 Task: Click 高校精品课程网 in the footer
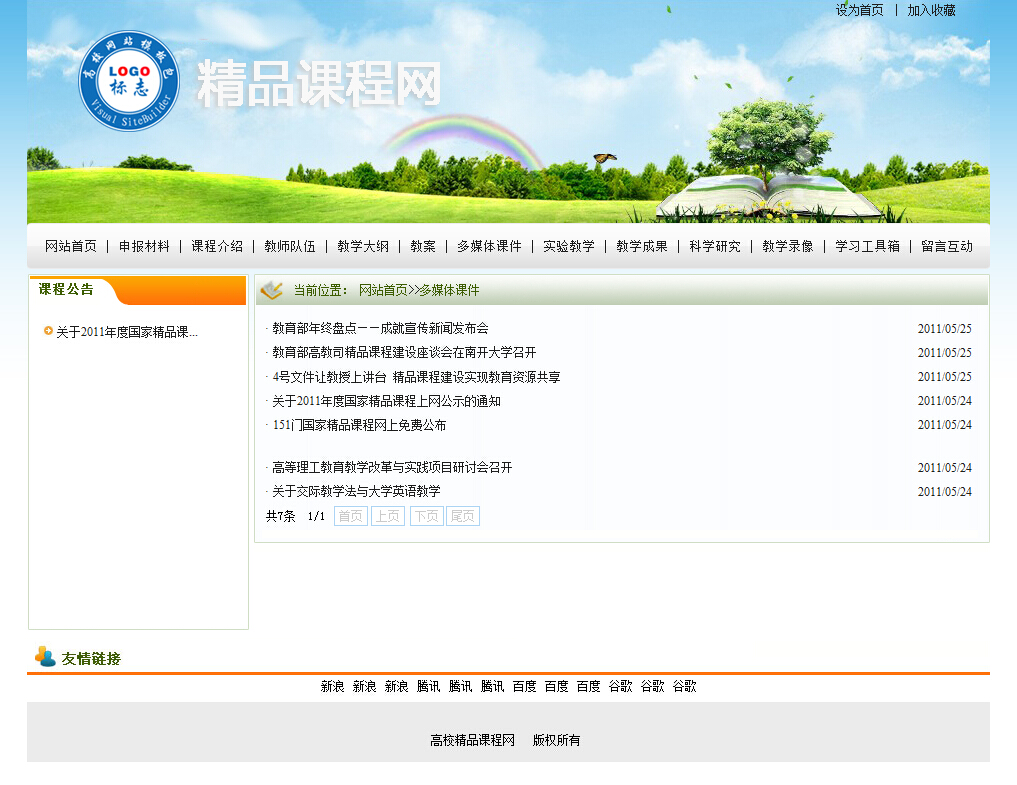472,740
